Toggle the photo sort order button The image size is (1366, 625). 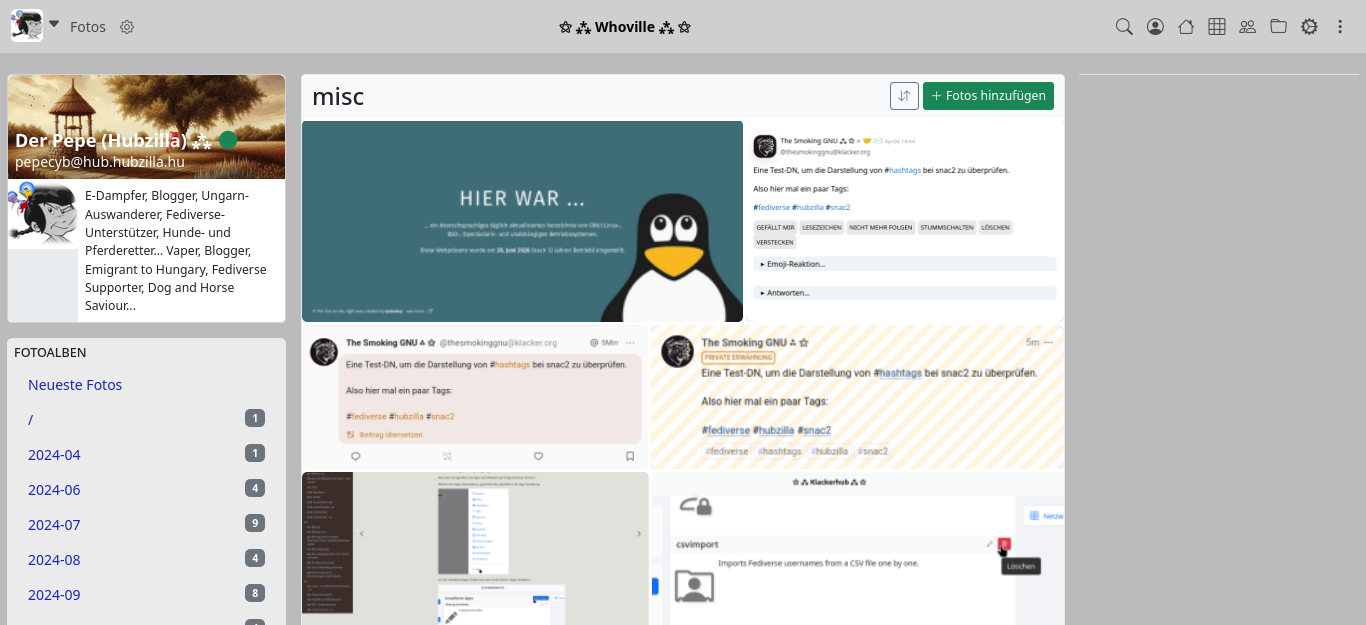904,96
